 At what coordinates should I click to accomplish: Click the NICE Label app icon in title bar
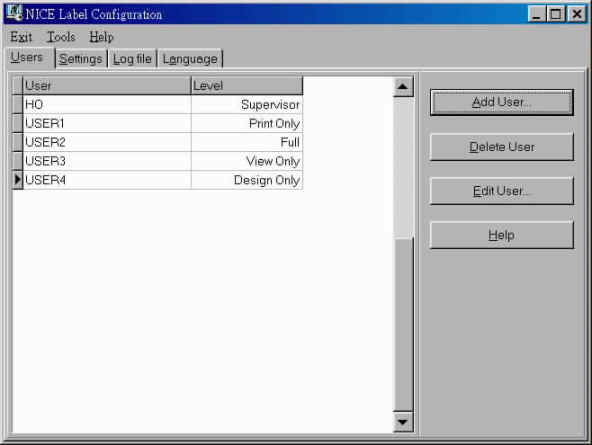[15, 13]
